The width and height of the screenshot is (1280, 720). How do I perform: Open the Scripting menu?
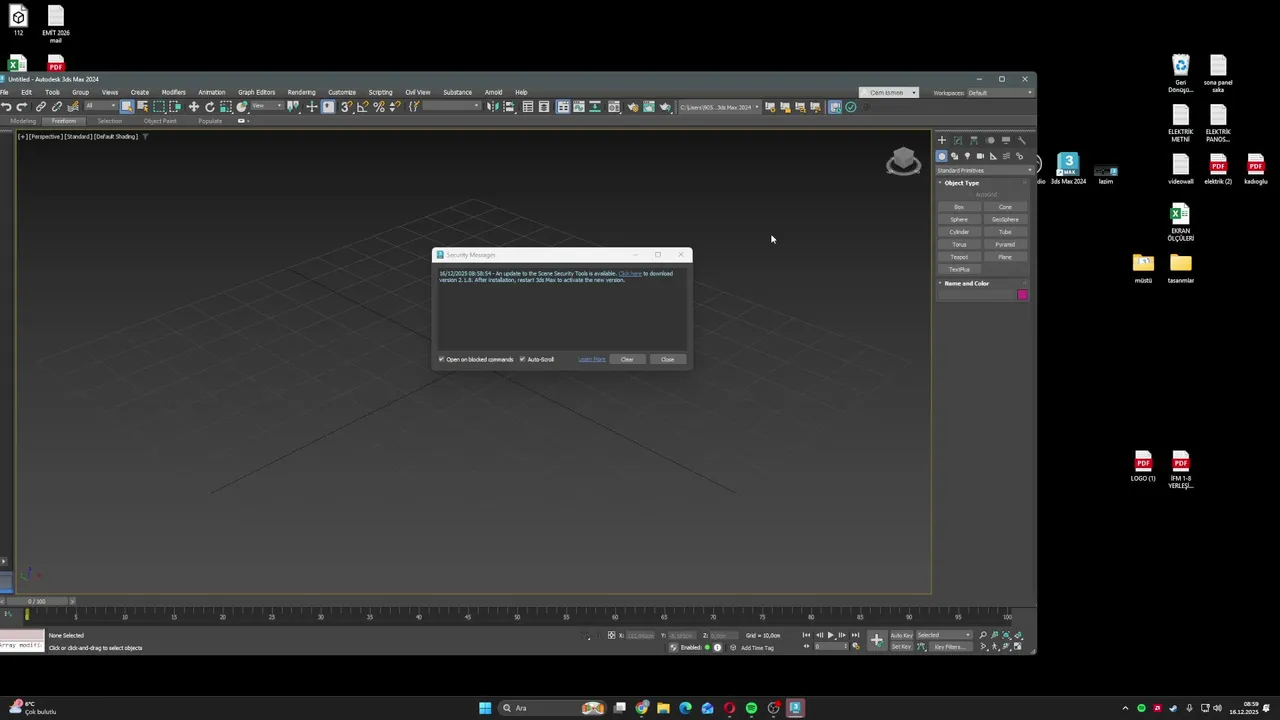coord(380,92)
